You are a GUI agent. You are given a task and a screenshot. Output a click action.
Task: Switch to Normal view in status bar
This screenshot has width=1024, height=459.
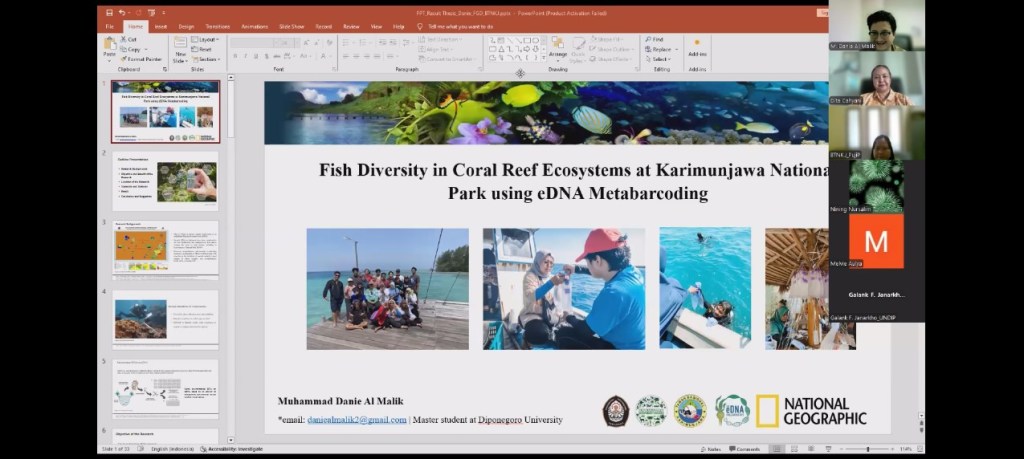tap(778, 449)
